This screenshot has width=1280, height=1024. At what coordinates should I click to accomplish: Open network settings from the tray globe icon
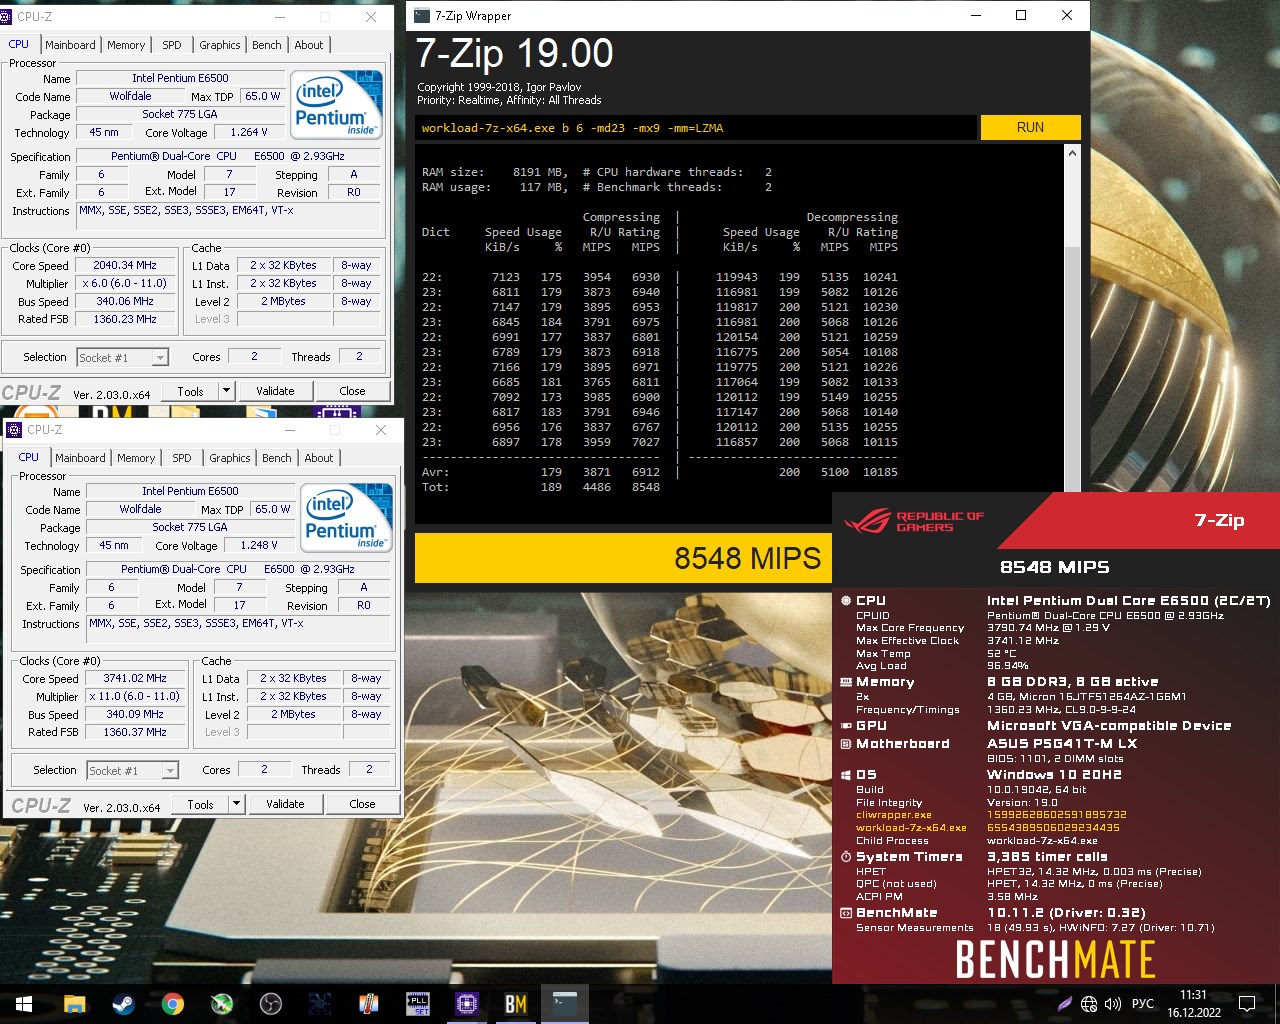tap(1089, 1004)
